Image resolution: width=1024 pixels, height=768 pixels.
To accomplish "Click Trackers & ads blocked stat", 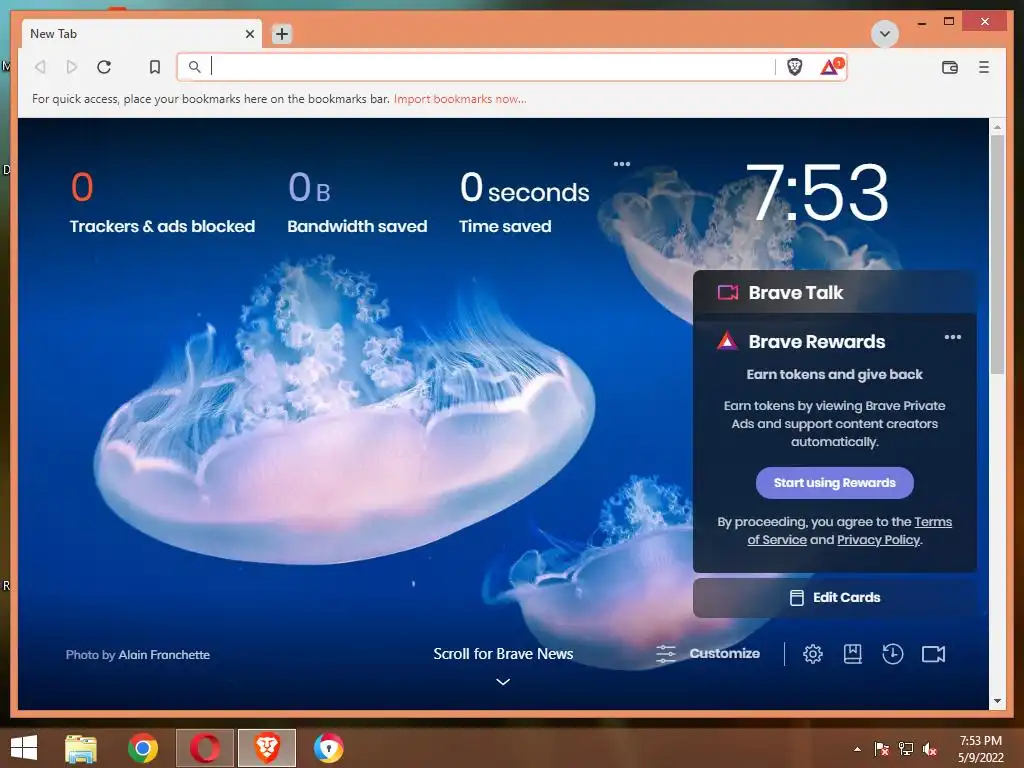I will (162, 202).
